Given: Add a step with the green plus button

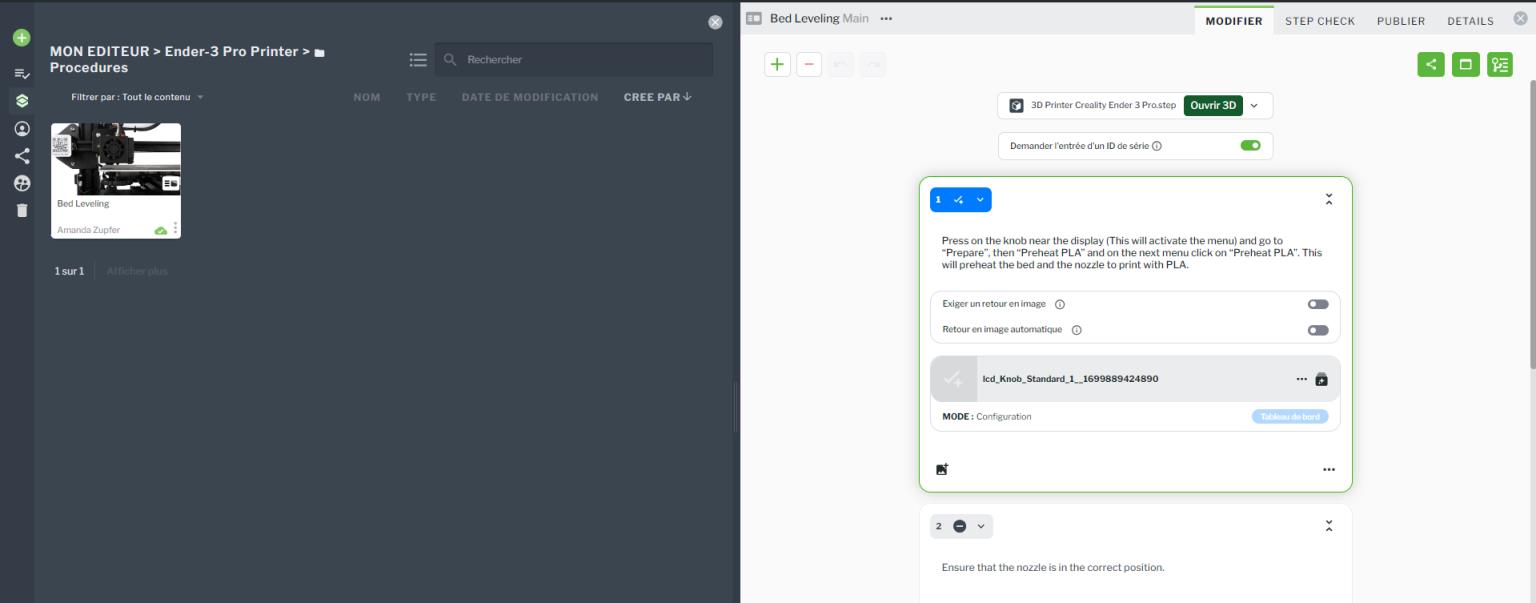Looking at the screenshot, I should point(777,64).
